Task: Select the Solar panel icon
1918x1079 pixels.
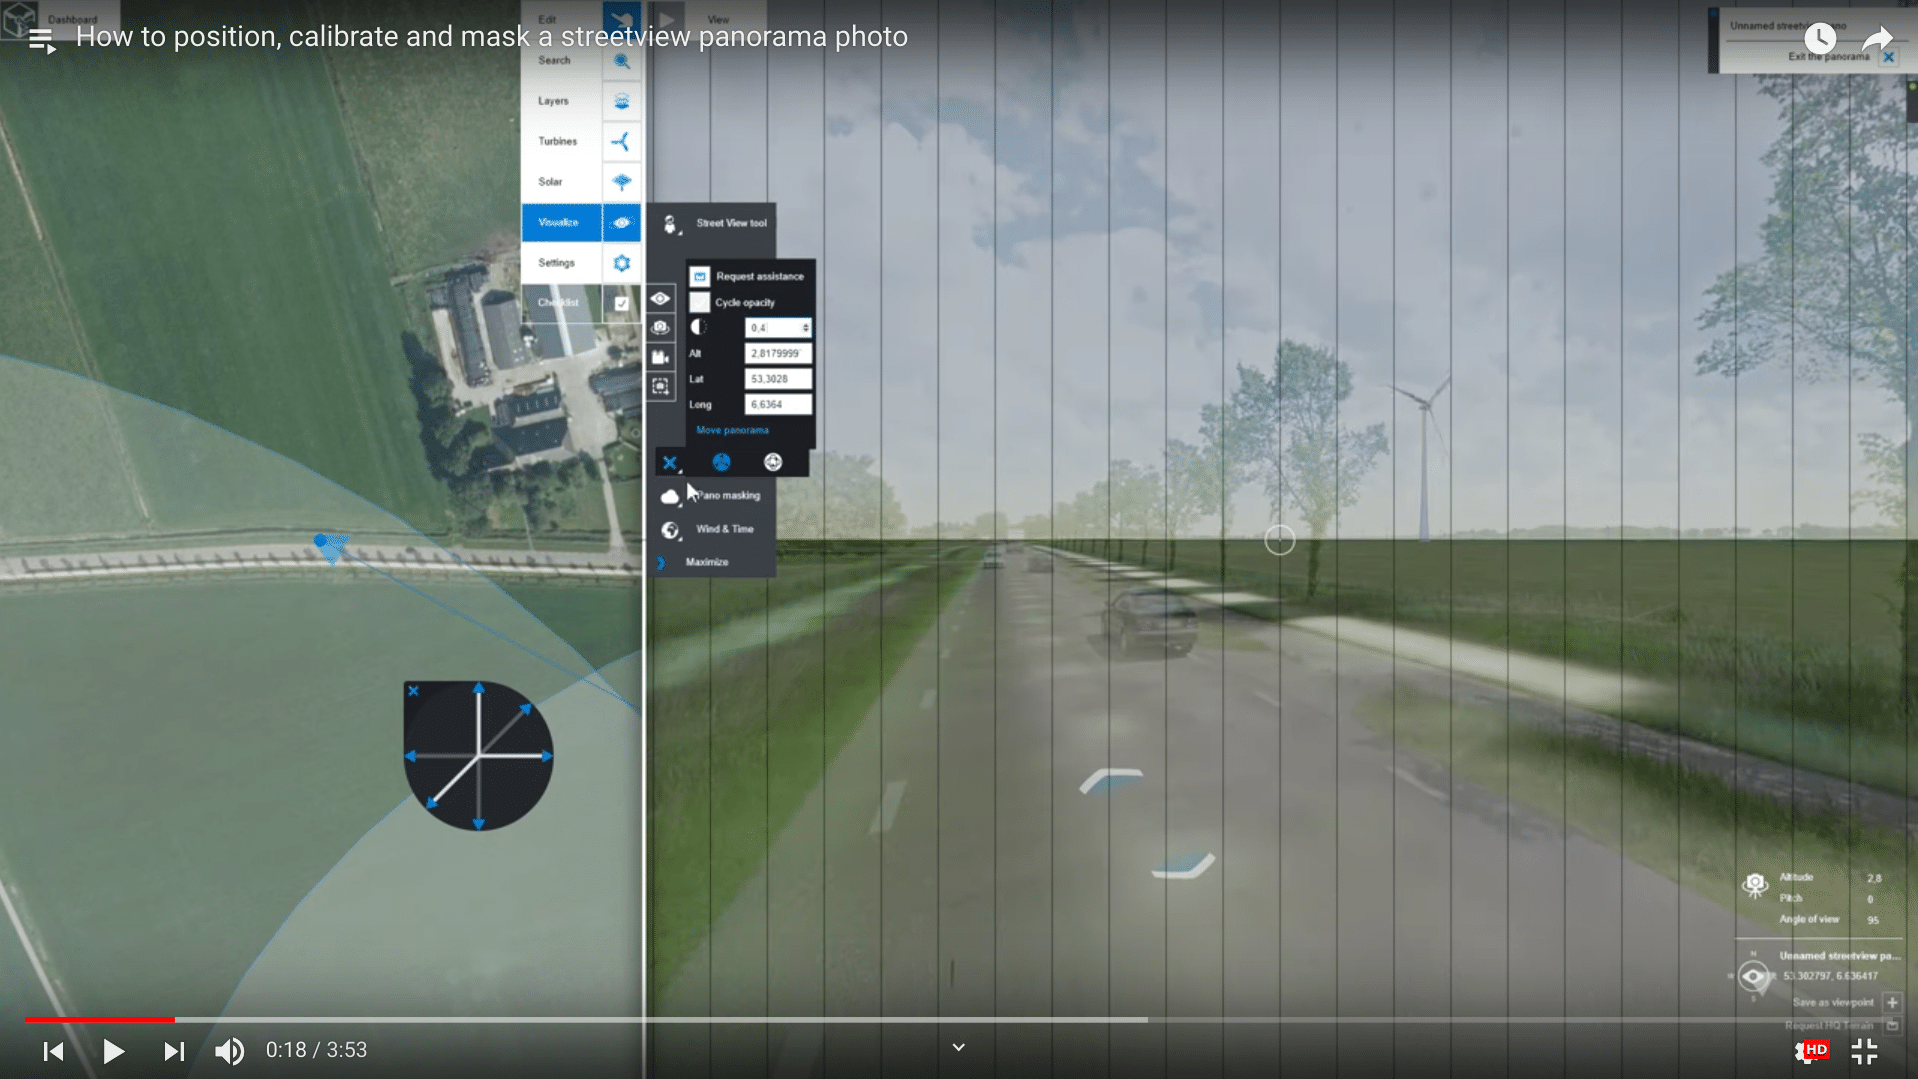Action: coord(621,182)
